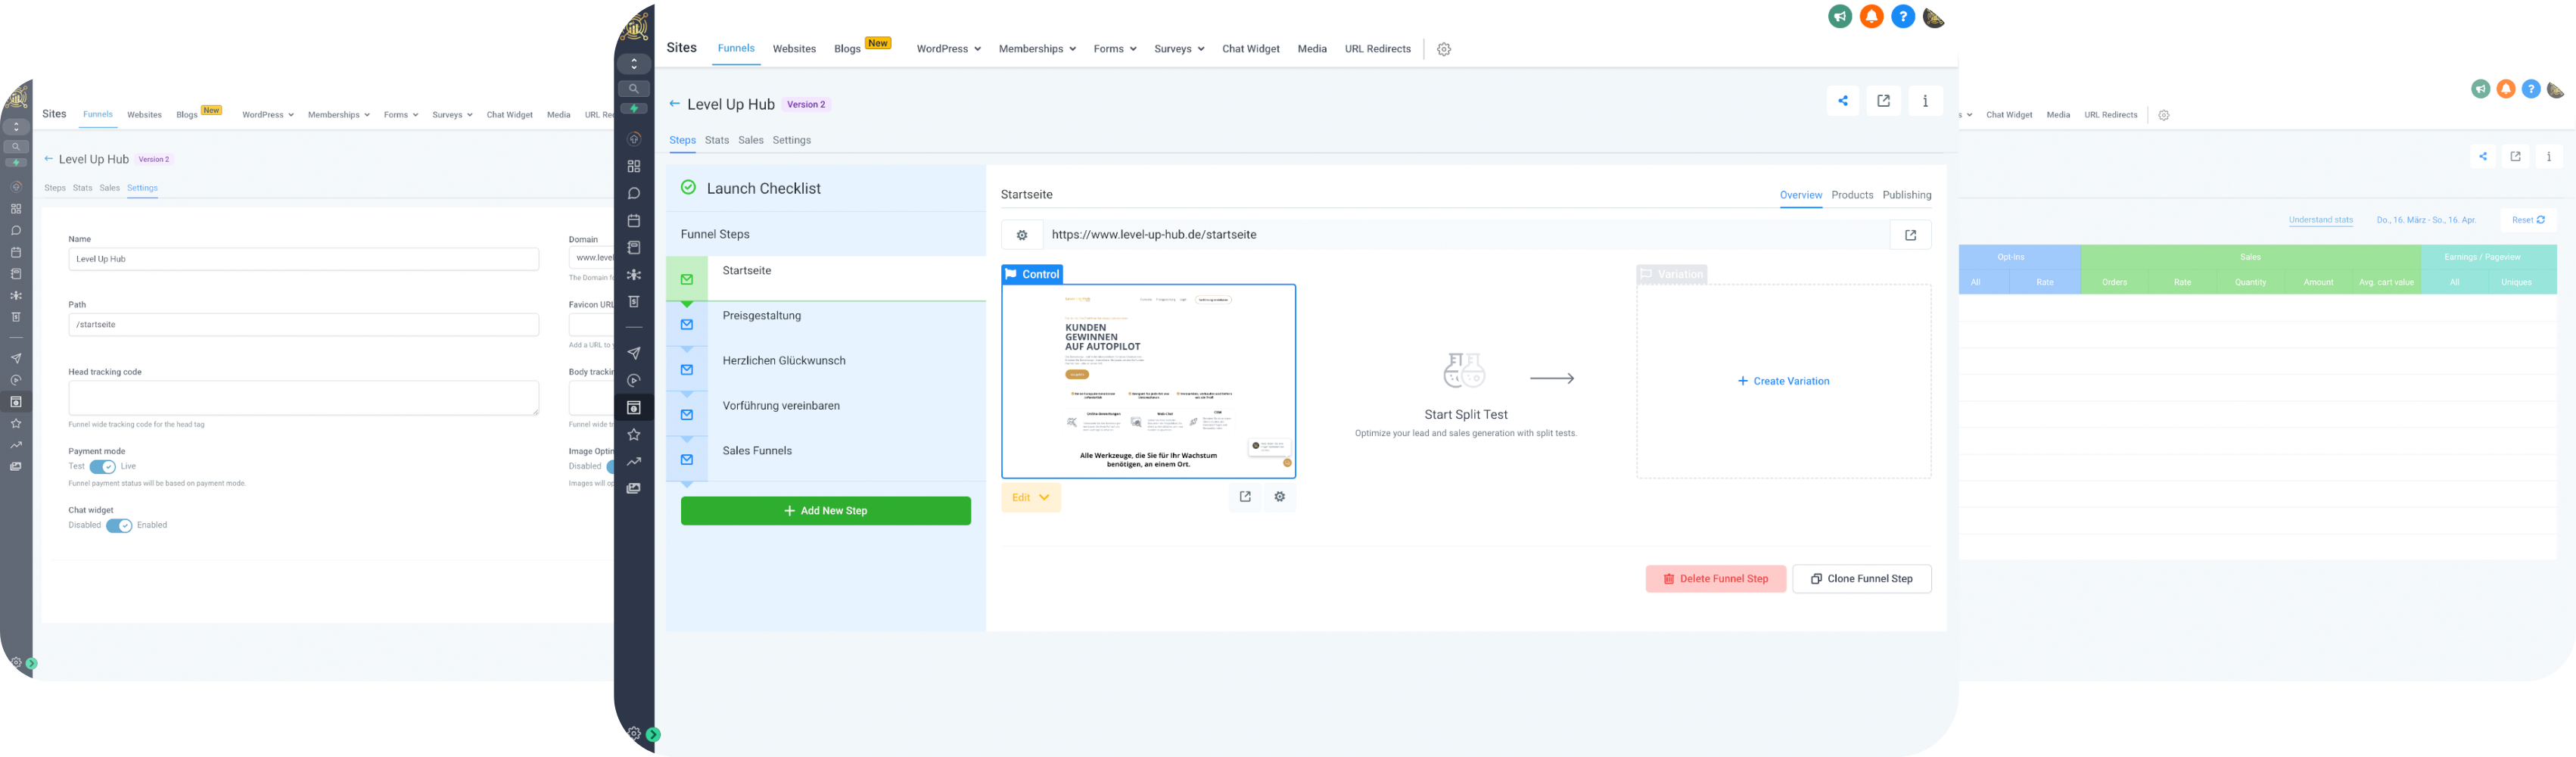
Task: Open the gear left of the startseite URL
Action: 1022,235
